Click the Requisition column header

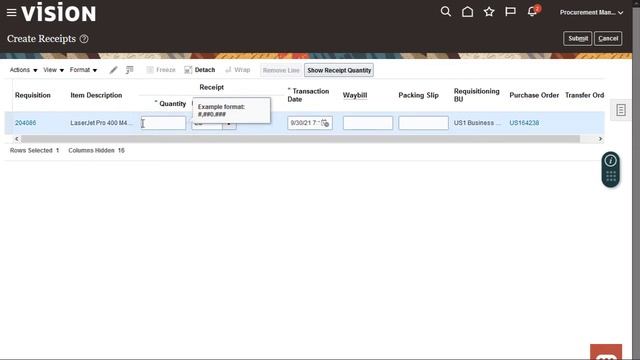click(x=33, y=95)
